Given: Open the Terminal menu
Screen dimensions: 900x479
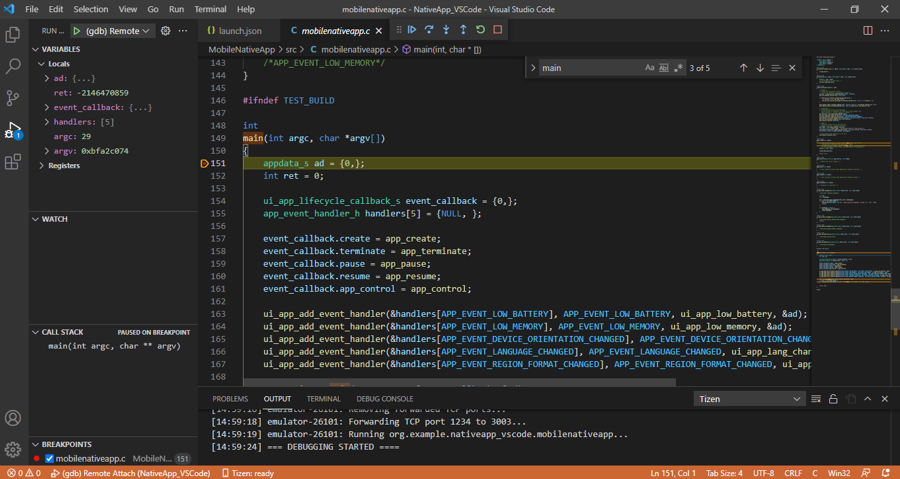Looking at the screenshot, I should [x=210, y=9].
